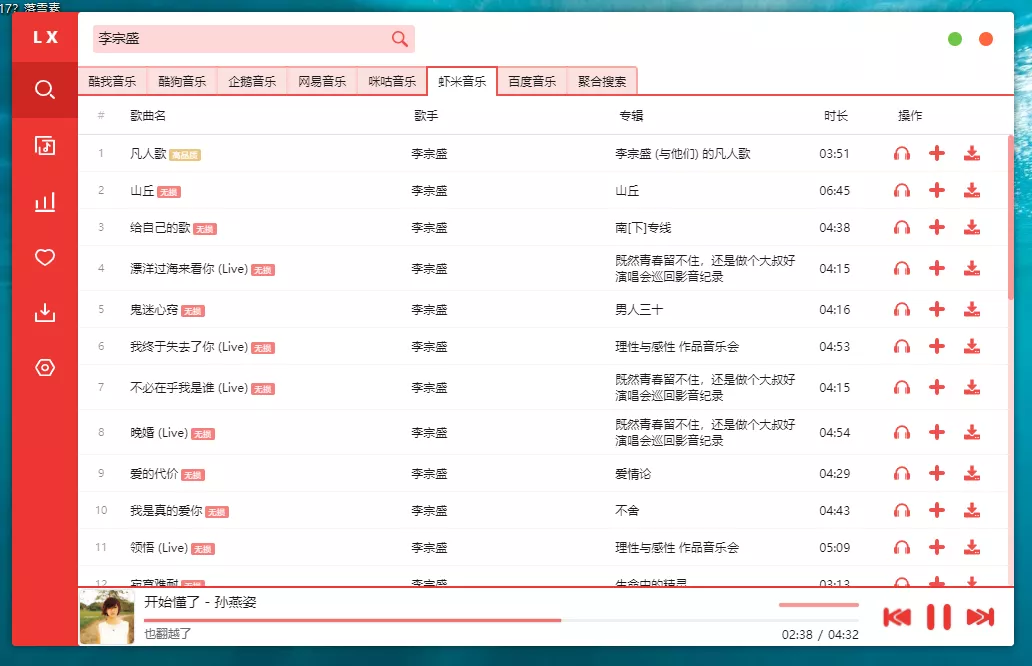
Task: Pause the currently playing song
Action: pos(937,617)
